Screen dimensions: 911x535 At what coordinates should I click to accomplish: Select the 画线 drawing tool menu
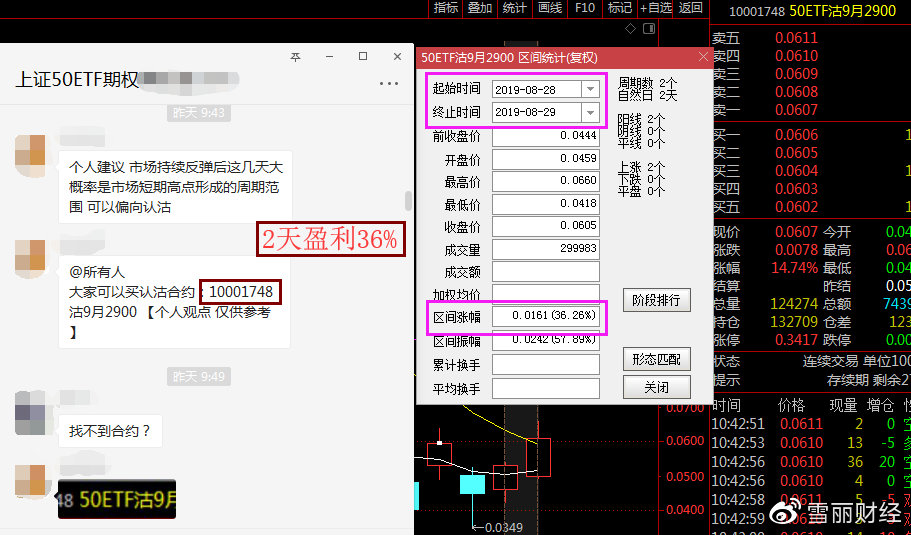click(x=550, y=8)
